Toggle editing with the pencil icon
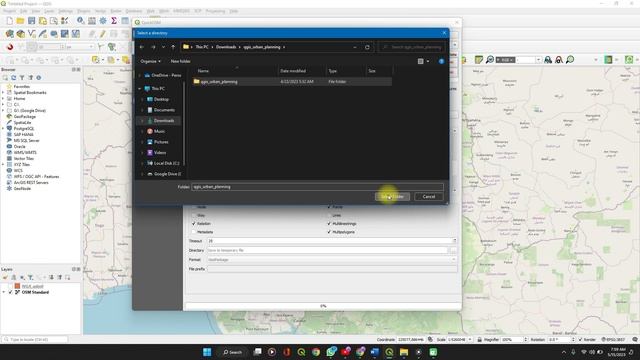 103,34
